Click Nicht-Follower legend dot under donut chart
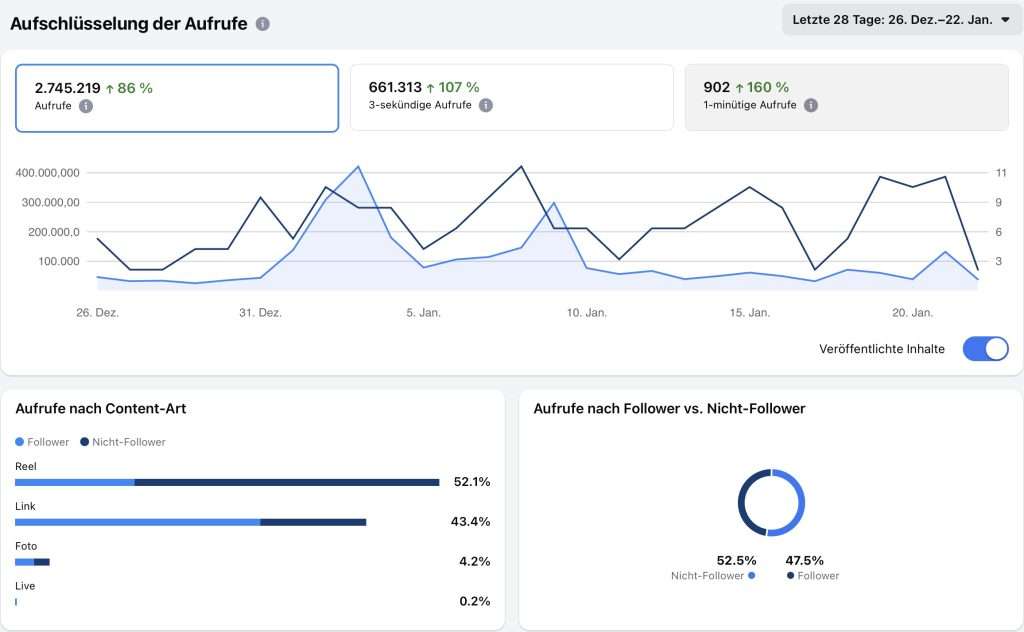Screen dimensions: 1024x632 (751, 576)
